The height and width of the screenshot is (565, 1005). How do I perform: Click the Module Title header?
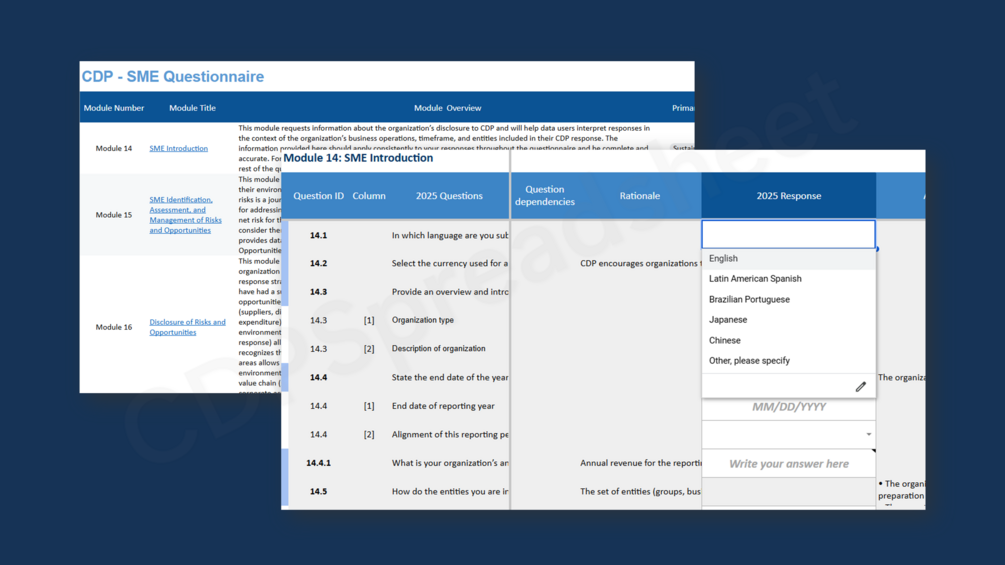pos(192,108)
